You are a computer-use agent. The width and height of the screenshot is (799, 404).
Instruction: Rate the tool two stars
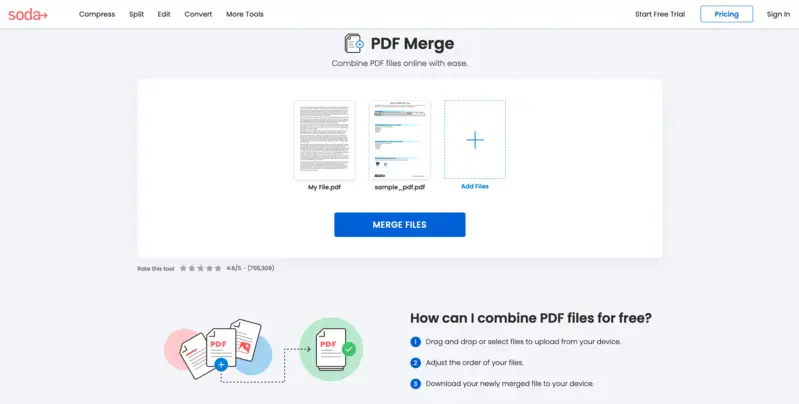tap(192, 268)
